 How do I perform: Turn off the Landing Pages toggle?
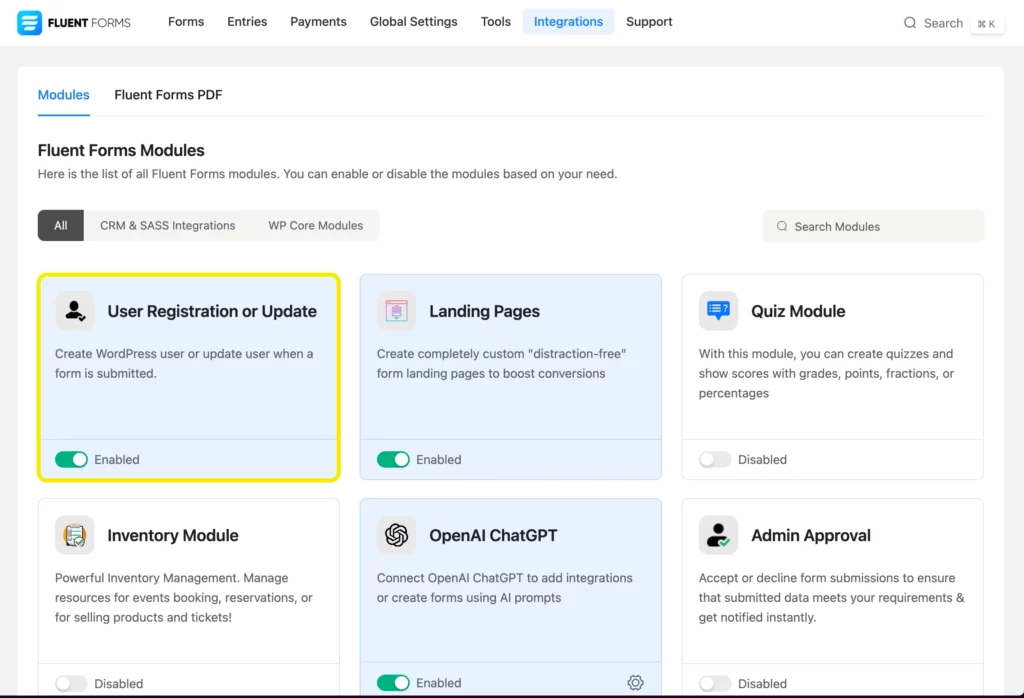tap(393, 460)
